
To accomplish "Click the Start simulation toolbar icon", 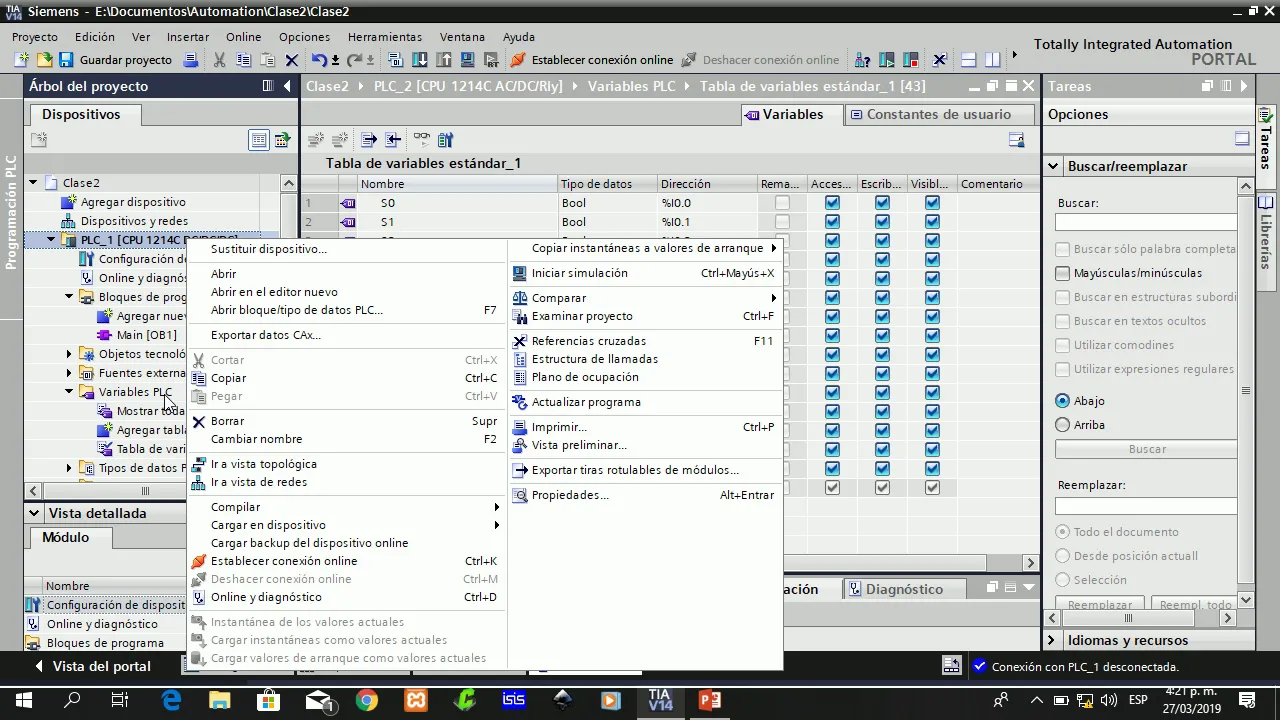I will click(x=467, y=60).
